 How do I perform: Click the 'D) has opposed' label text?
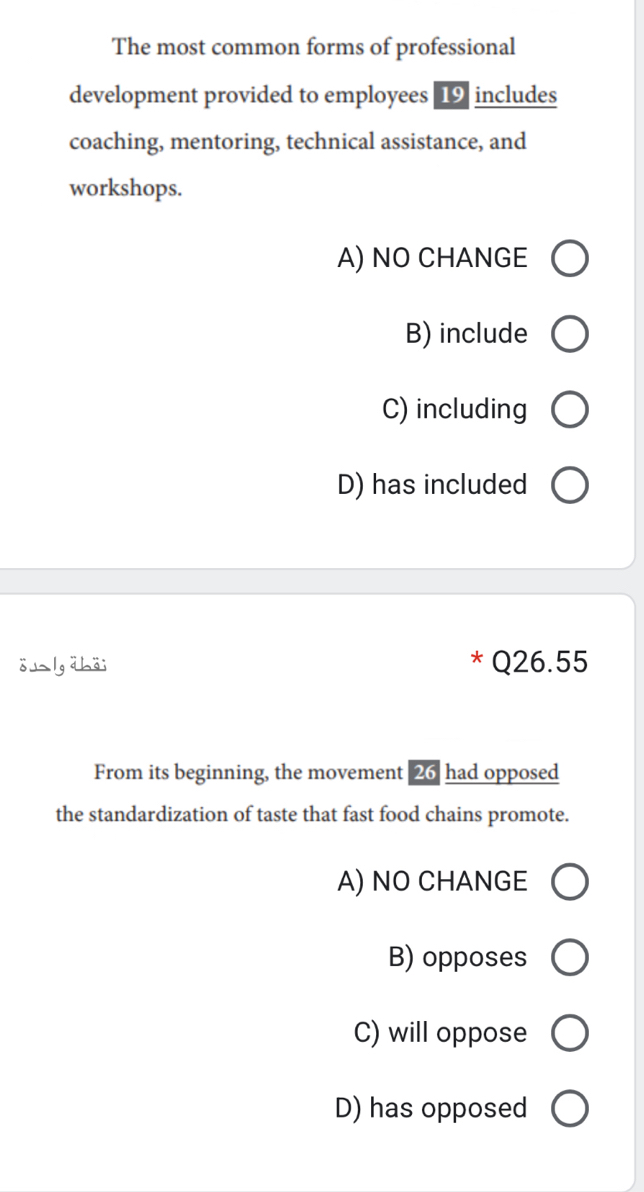coord(430,1108)
